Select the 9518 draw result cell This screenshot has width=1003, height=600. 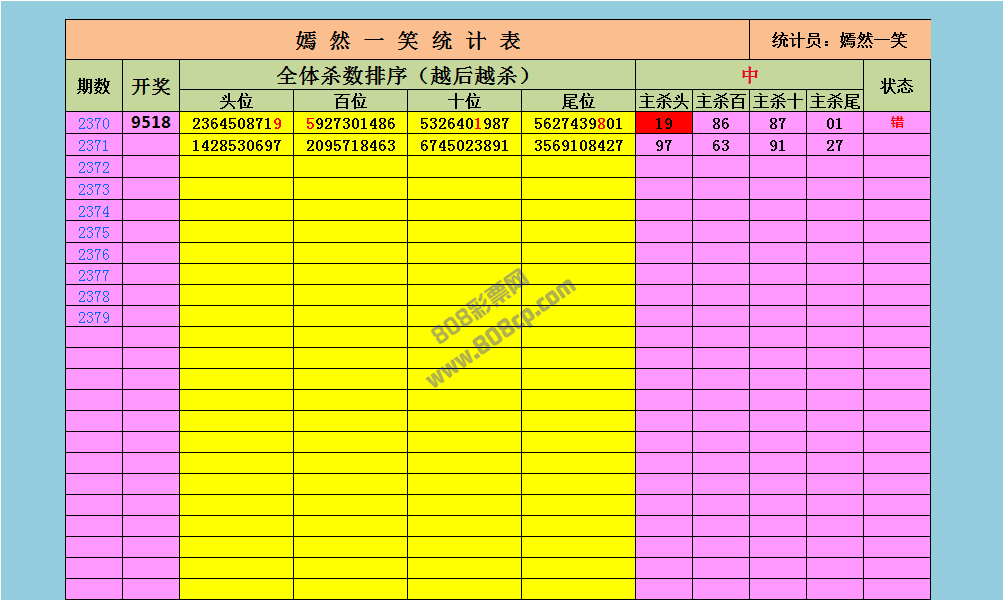151,124
